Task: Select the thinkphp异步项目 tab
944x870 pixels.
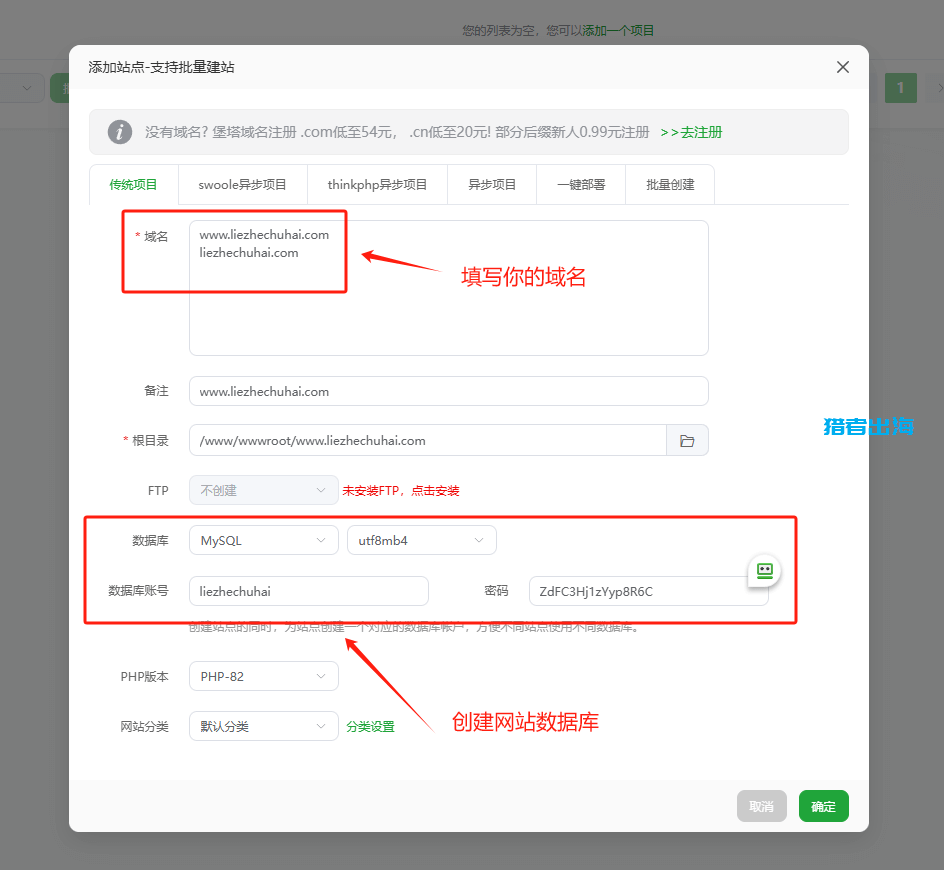Action: coord(377,185)
